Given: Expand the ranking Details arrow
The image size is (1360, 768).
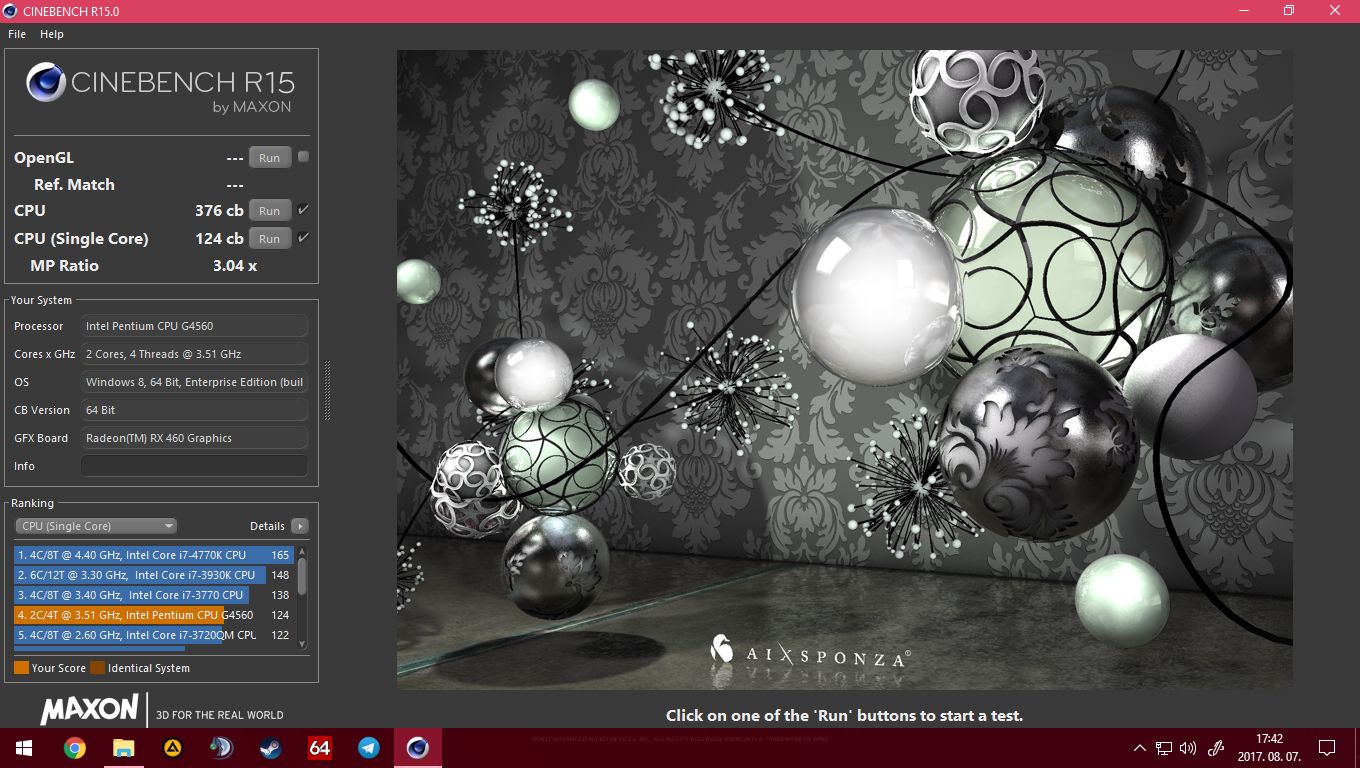Looking at the screenshot, I should pyautogui.click(x=299, y=526).
